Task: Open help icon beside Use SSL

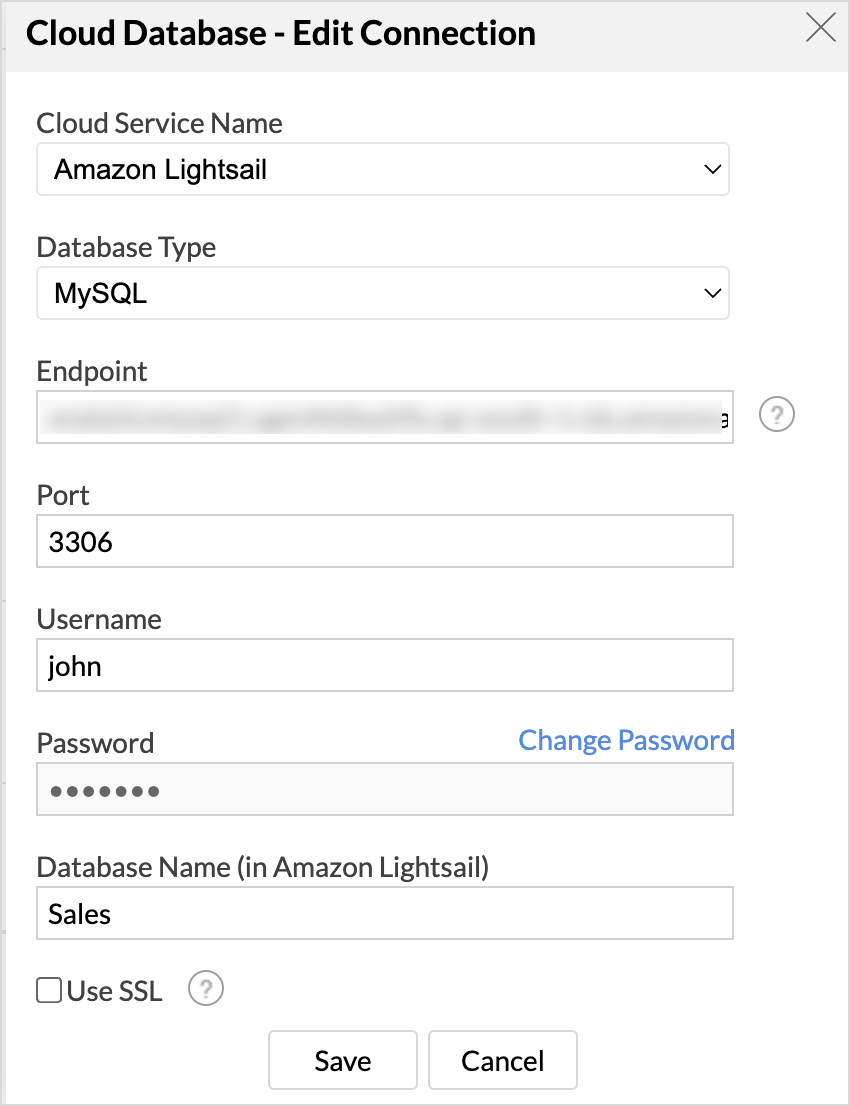Action: (206, 990)
